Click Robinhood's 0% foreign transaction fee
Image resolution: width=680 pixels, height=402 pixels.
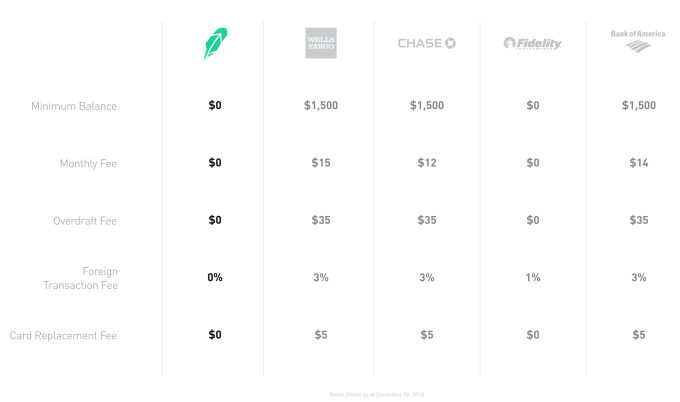coord(215,278)
